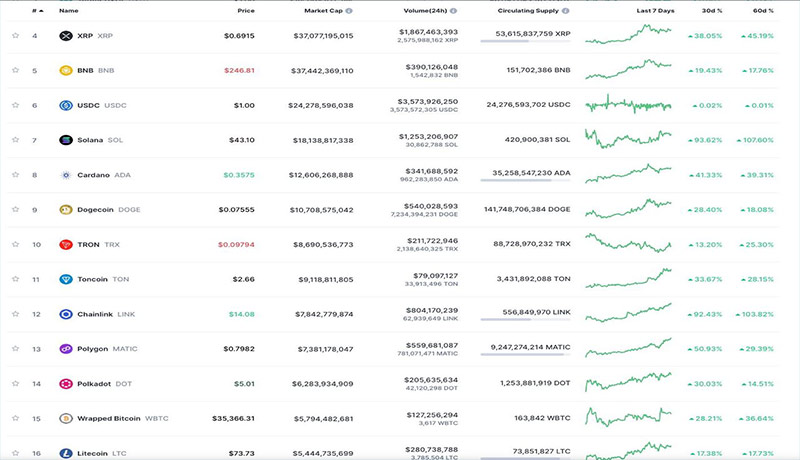Toggle the Toncoin watchlist star
Image resolution: width=800 pixels, height=460 pixels.
[x=15, y=278]
